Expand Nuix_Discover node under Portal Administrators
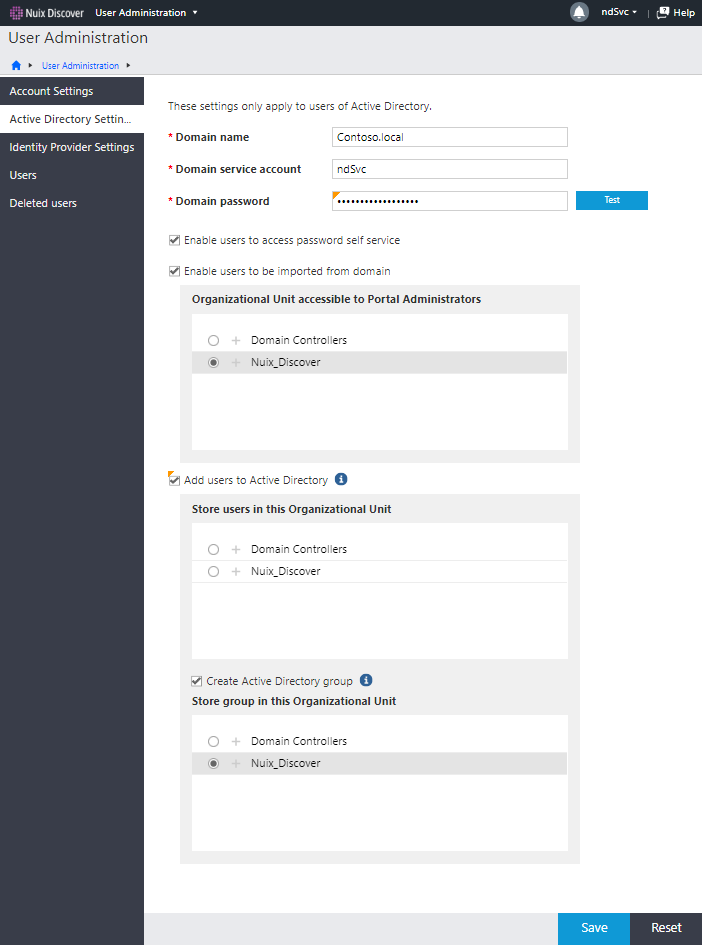This screenshot has height=945, width=702. tap(236, 363)
